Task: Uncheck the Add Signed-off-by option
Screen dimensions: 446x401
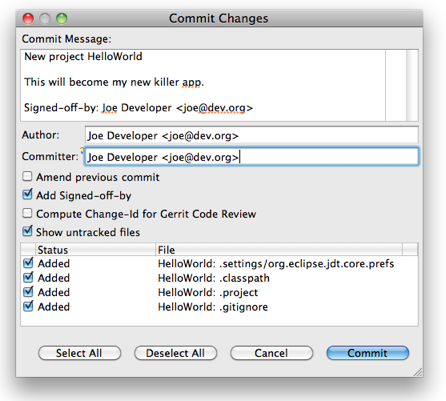Action: [x=27, y=195]
